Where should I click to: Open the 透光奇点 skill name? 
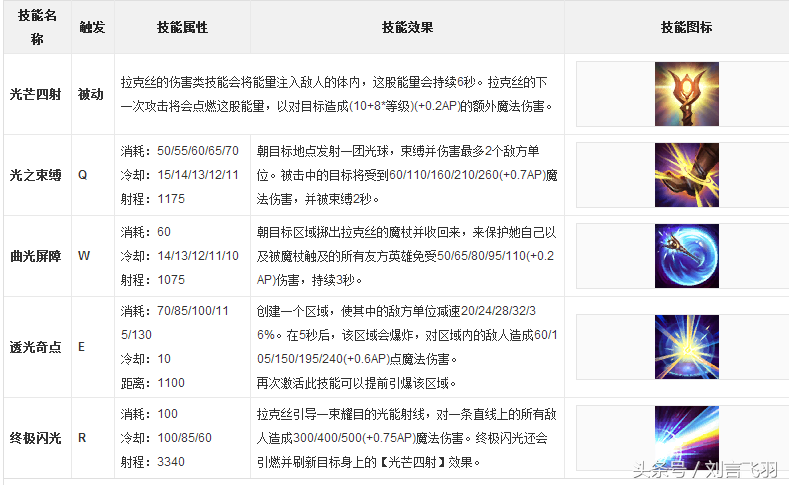[34, 347]
